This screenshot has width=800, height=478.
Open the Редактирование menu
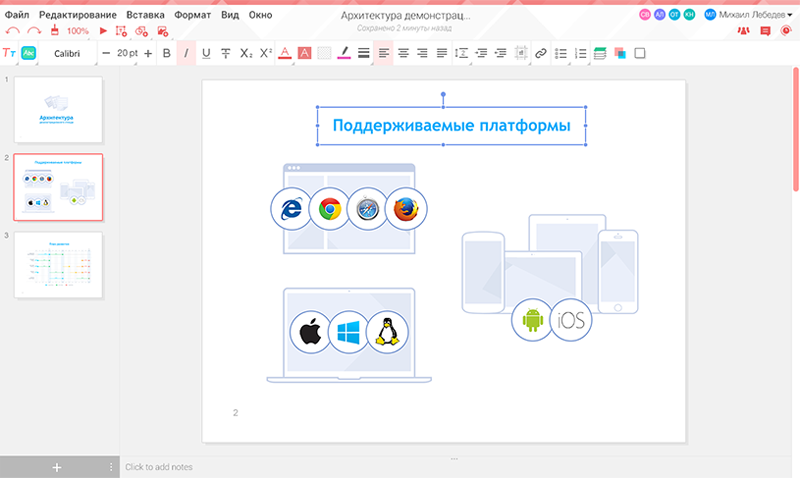tap(78, 15)
